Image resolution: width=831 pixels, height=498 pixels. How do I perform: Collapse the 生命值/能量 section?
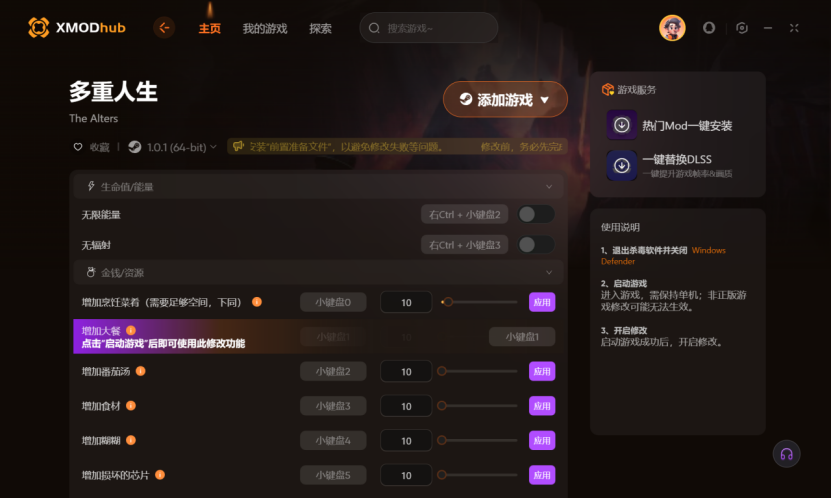coord(549,186)
